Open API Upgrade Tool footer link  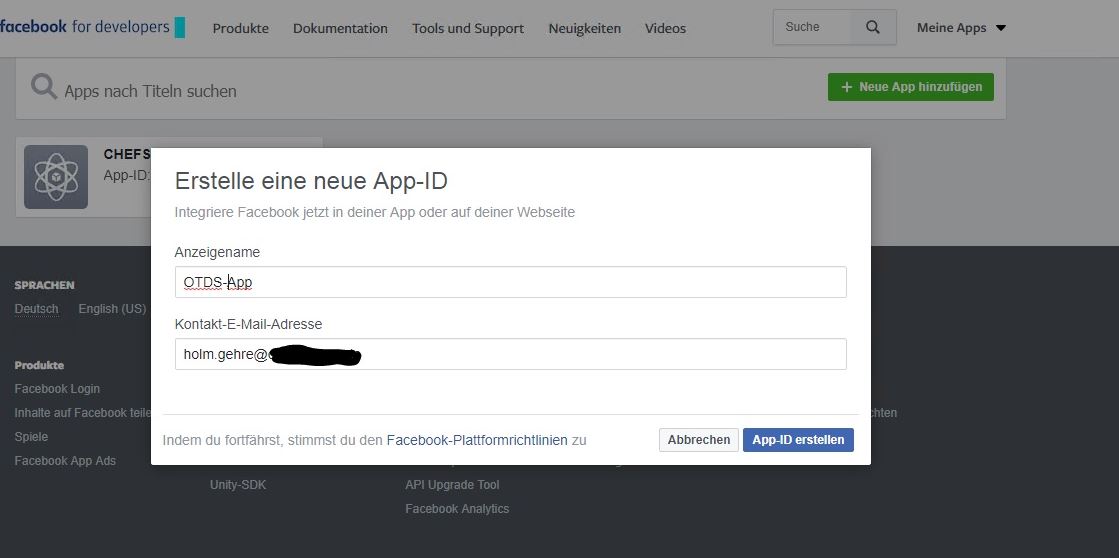452,485
